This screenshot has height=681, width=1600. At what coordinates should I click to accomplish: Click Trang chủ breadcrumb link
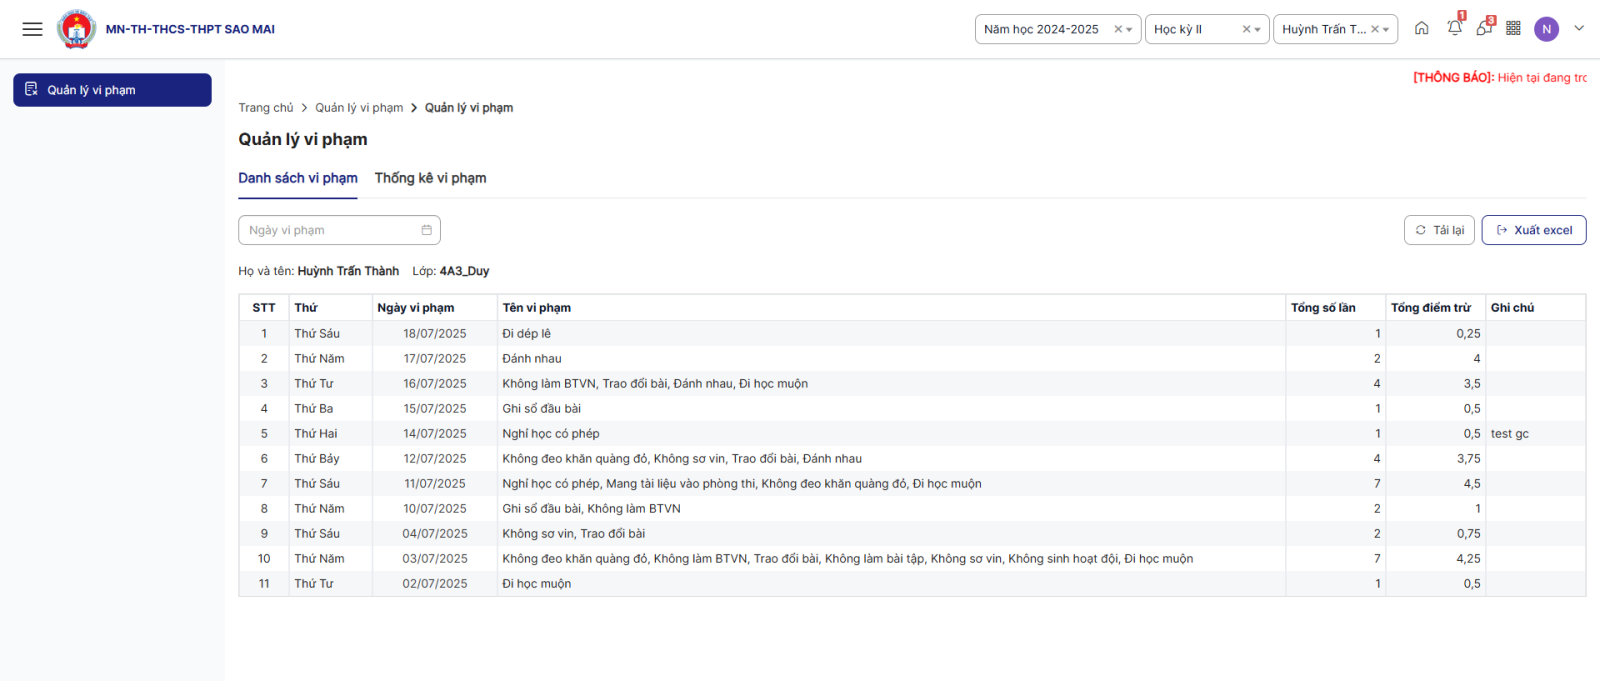pyautogui.click(x=265, y=108)
